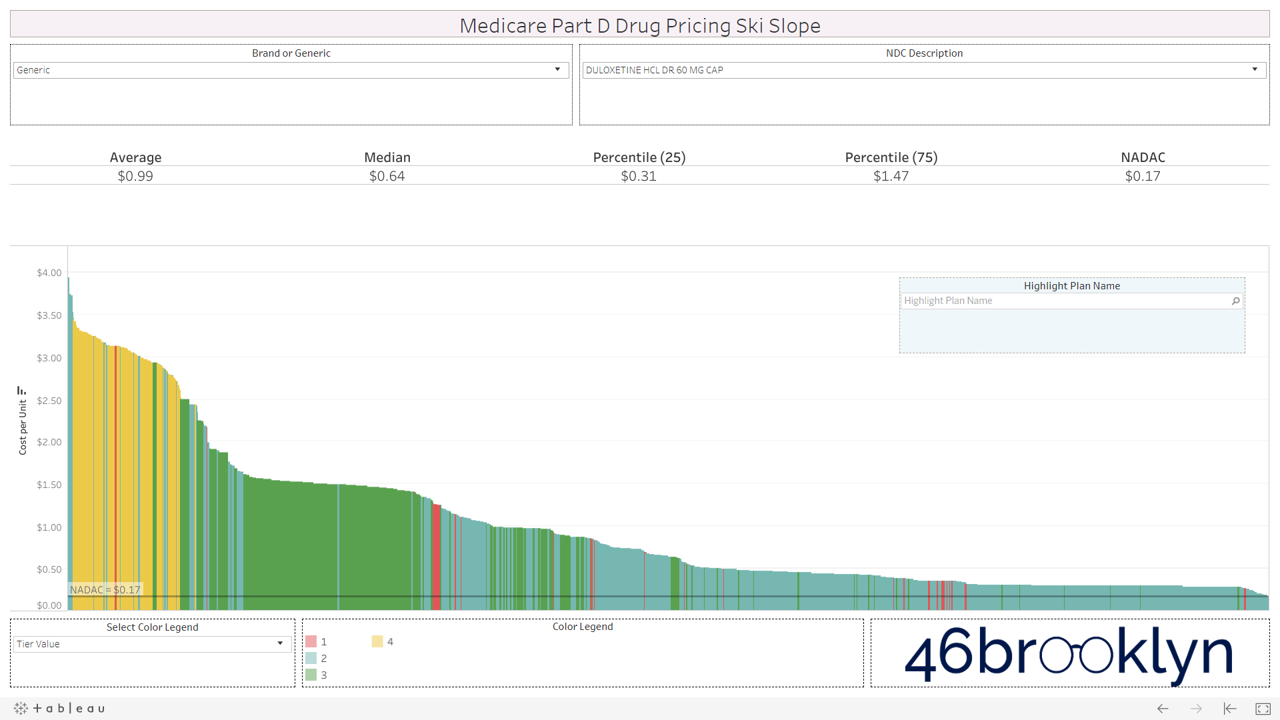
Task: Click the Percentile (75) header label
Action: click(891, 157)
